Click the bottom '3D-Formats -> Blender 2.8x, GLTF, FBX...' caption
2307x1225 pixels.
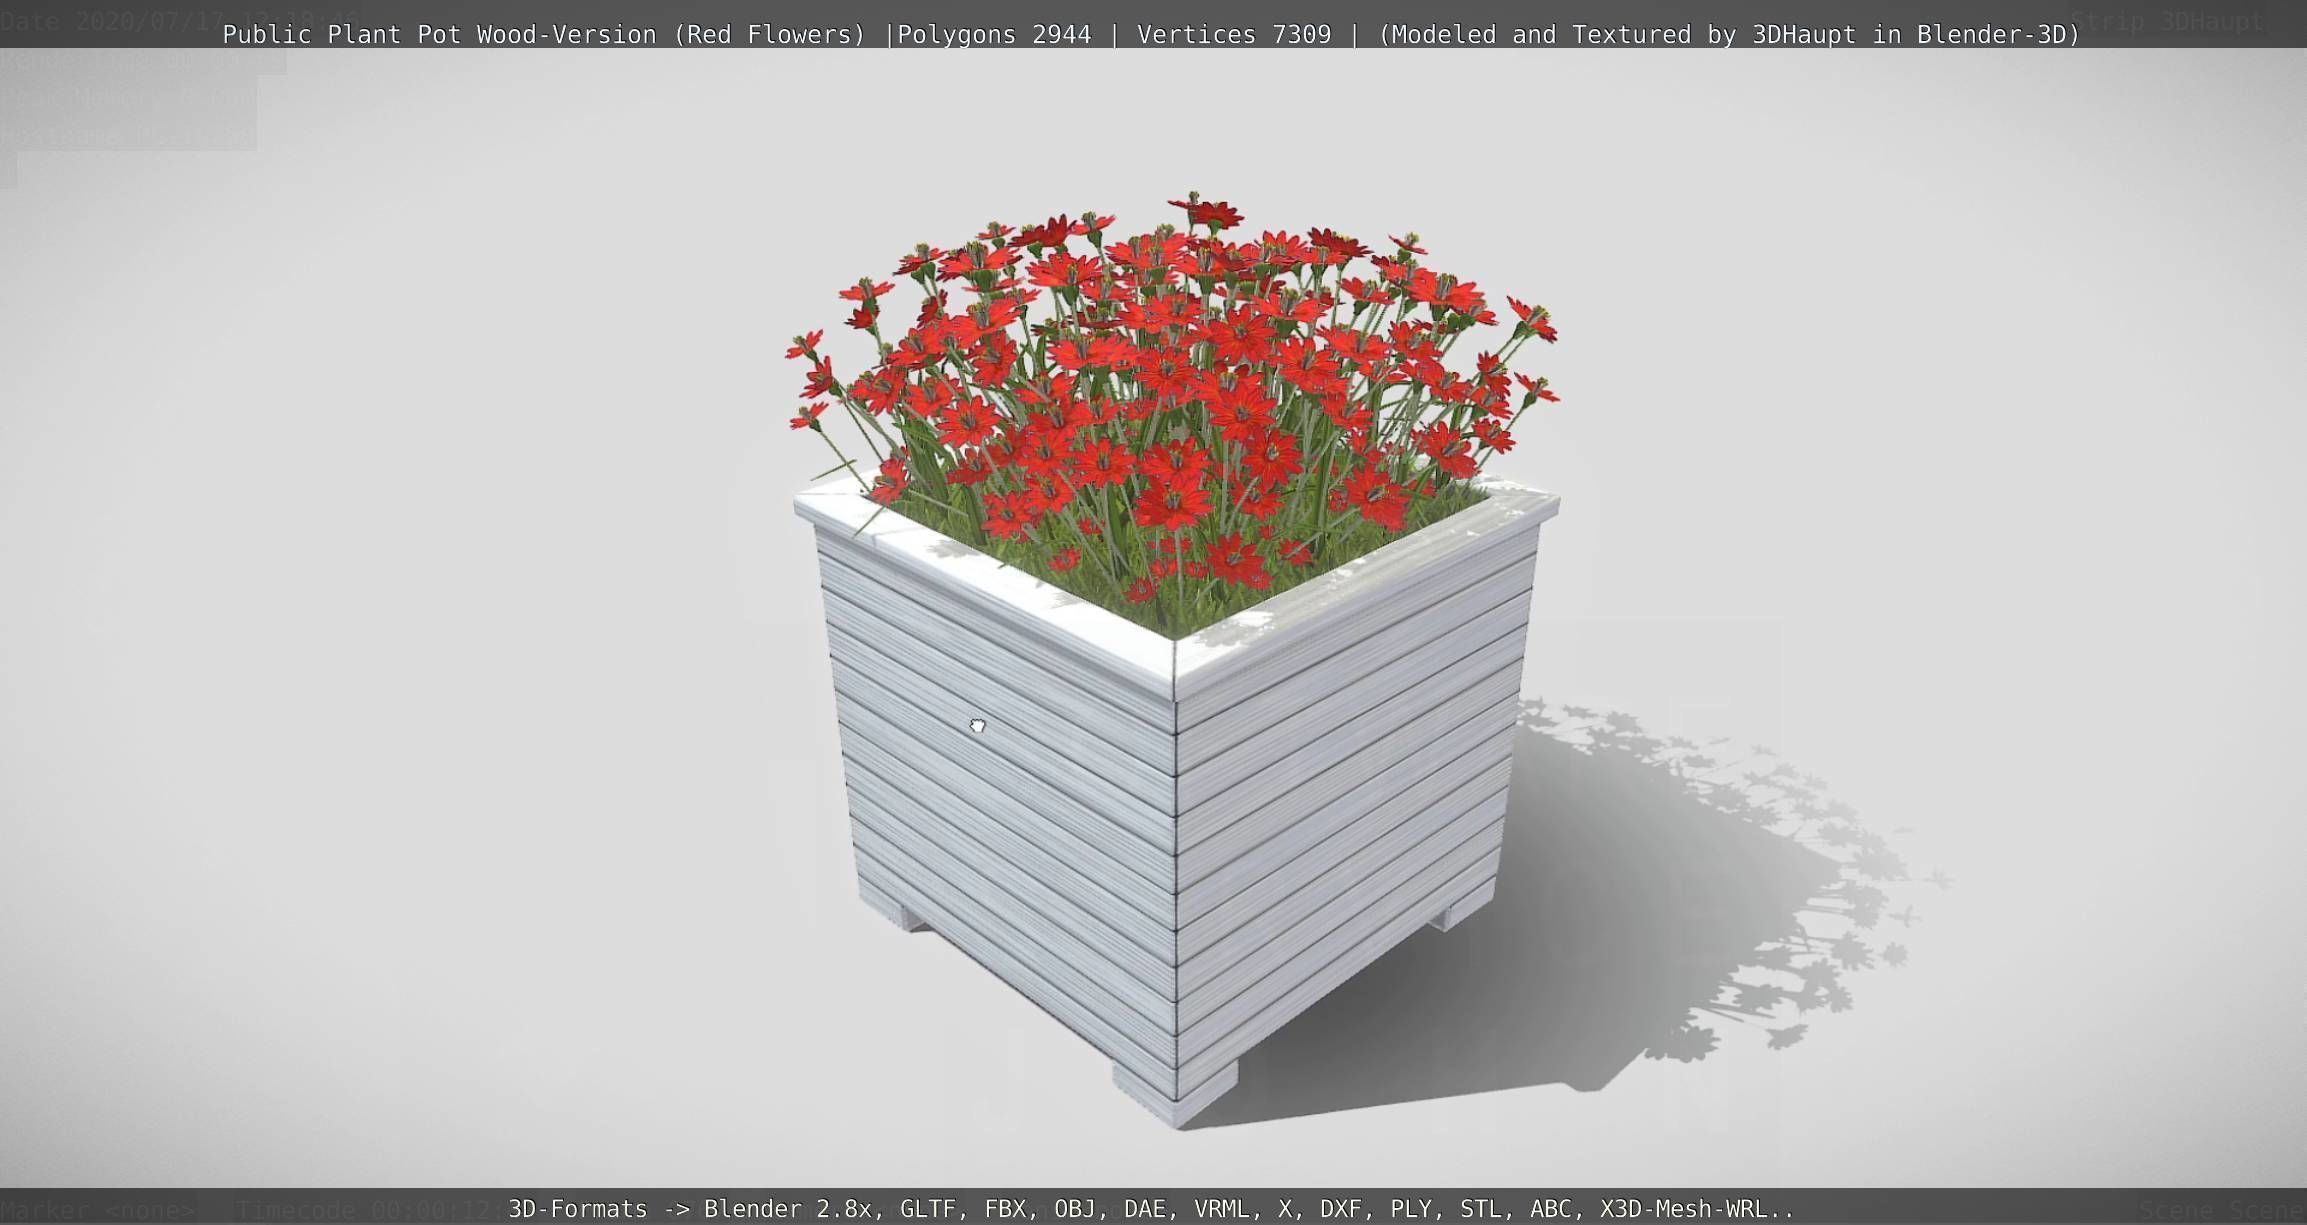point(1151,1209)
